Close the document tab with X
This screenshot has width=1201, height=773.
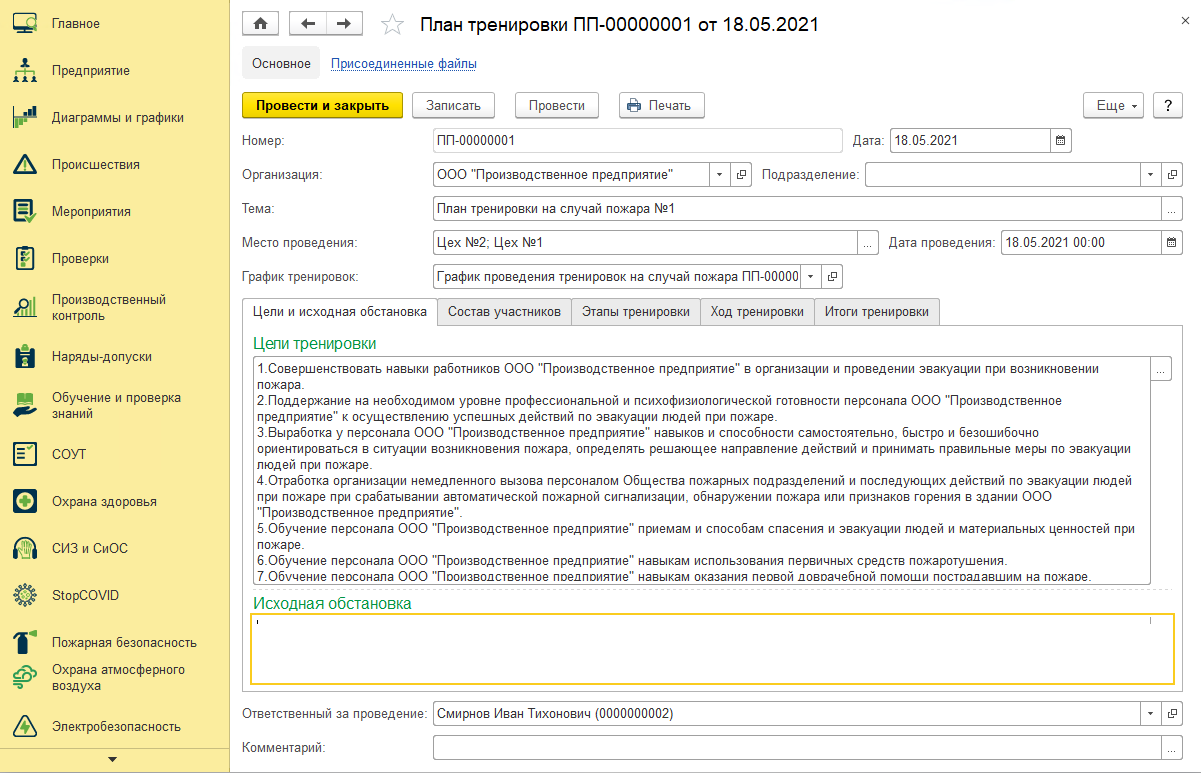[x=1185, y=23]
